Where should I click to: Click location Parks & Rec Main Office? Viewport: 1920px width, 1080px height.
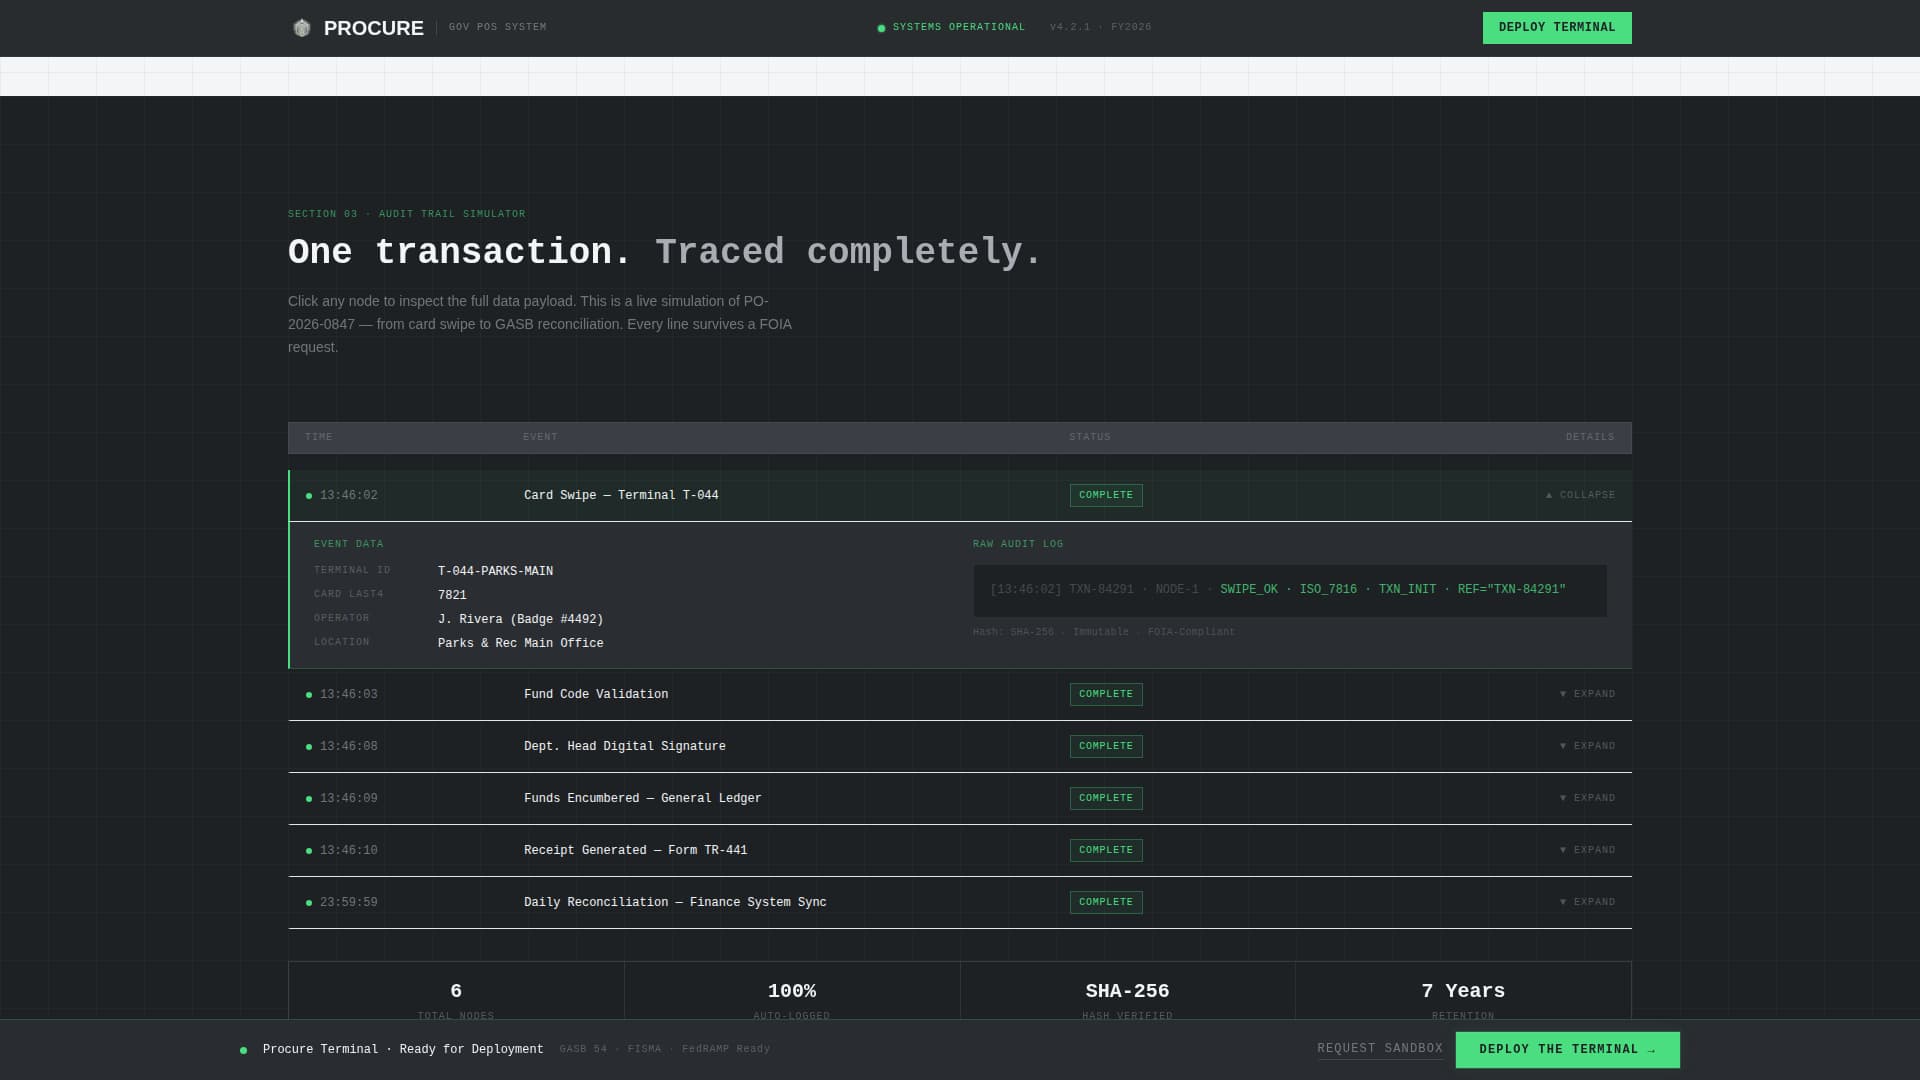coord(520,643)
